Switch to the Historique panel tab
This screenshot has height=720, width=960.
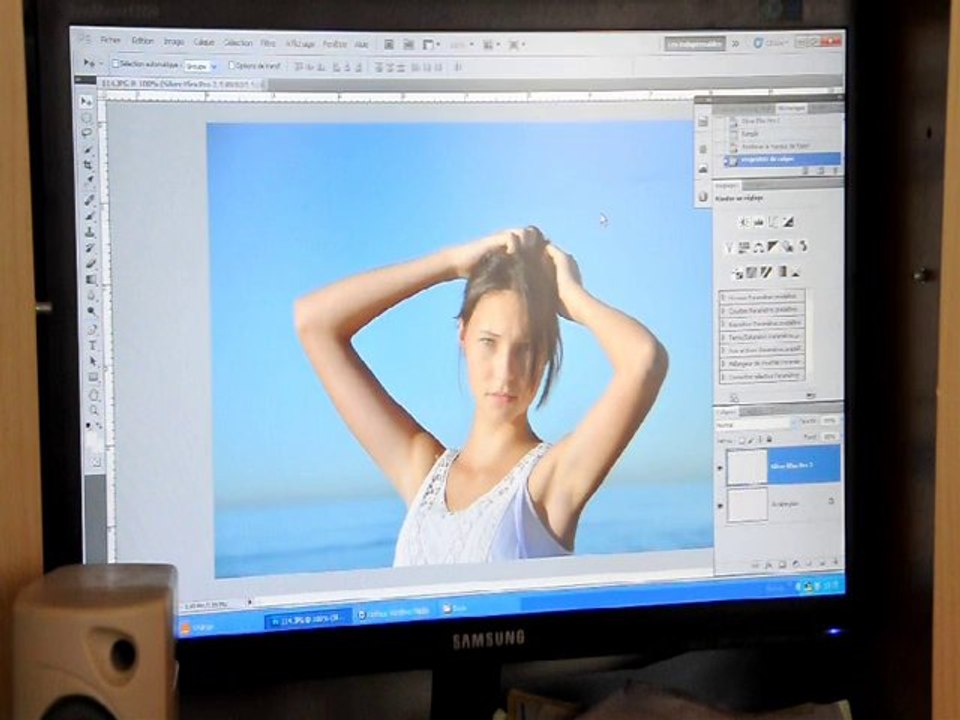(x=791, y=108)
